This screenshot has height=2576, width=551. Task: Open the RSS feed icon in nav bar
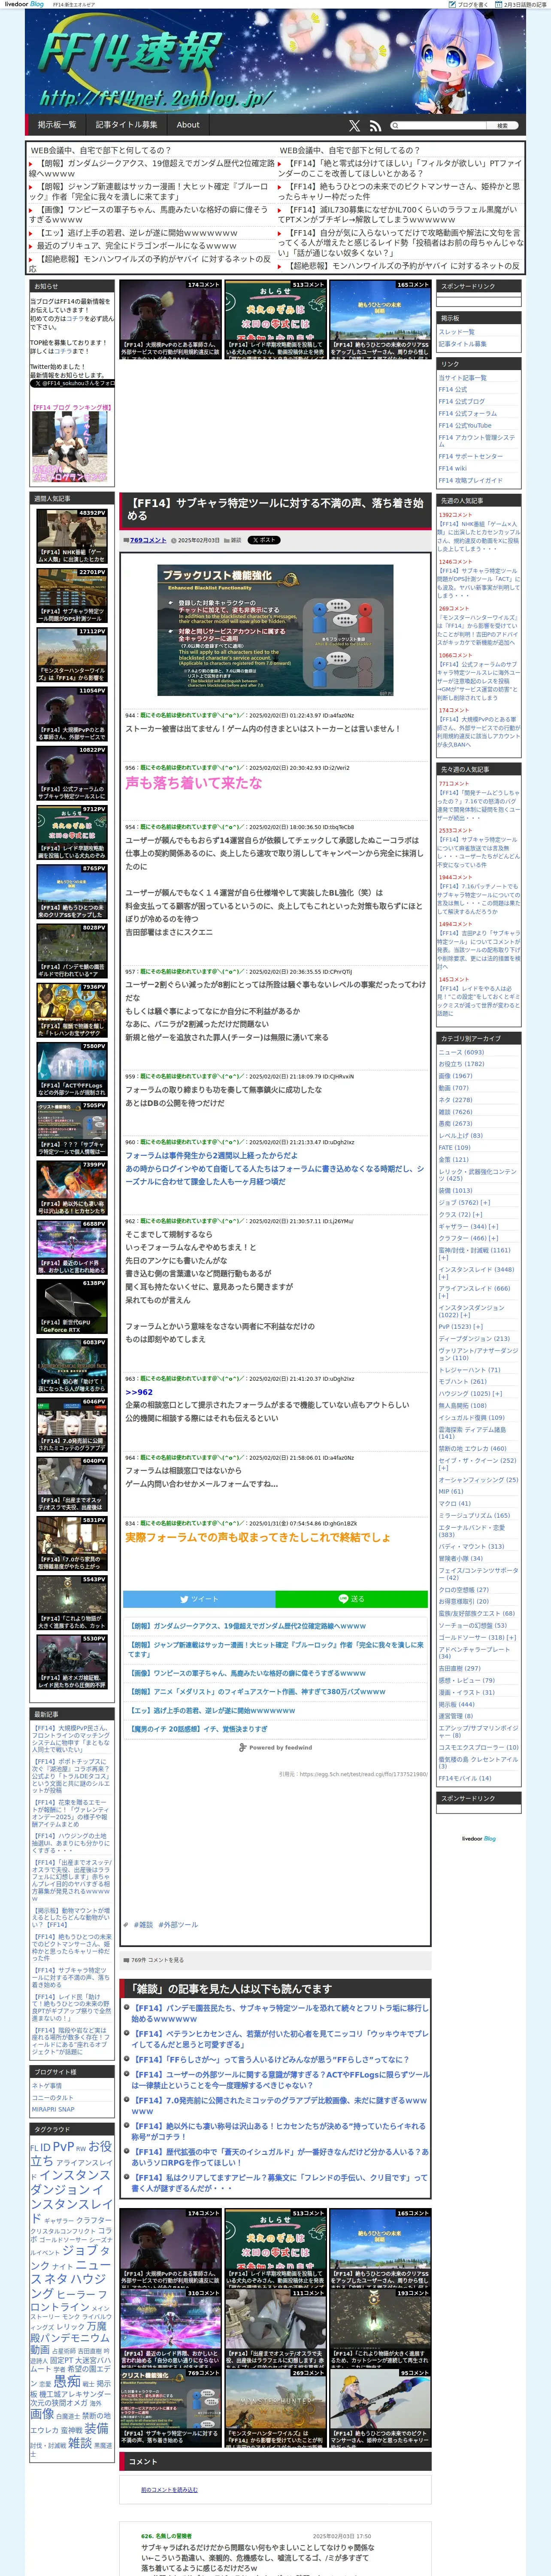click(375, 126)
